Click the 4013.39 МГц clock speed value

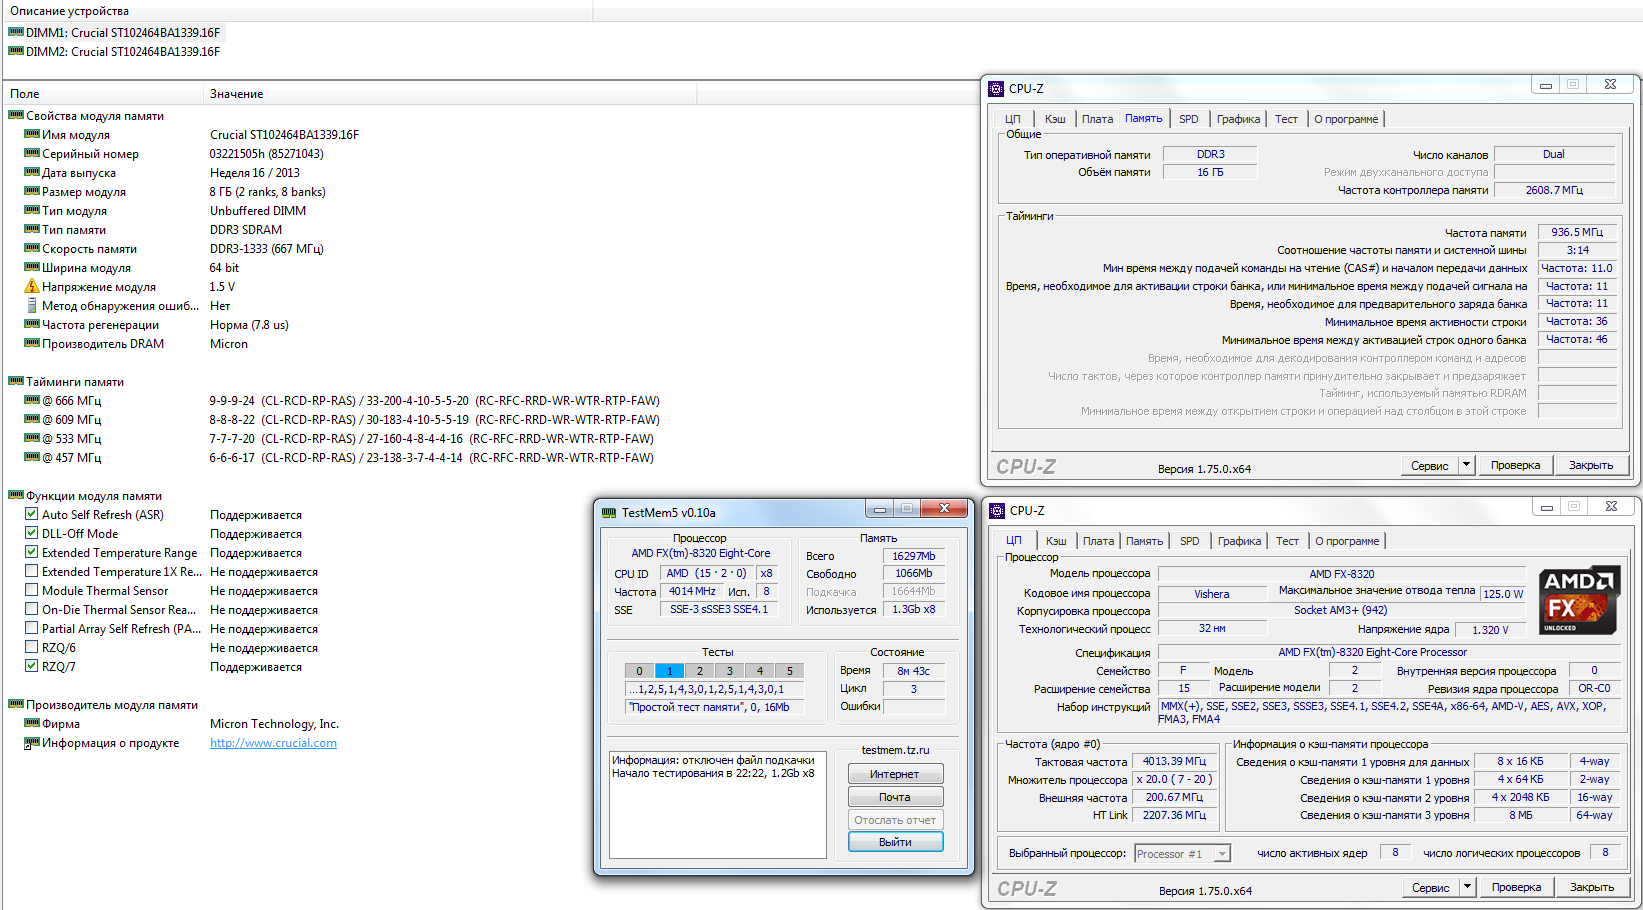point(1174,761)
